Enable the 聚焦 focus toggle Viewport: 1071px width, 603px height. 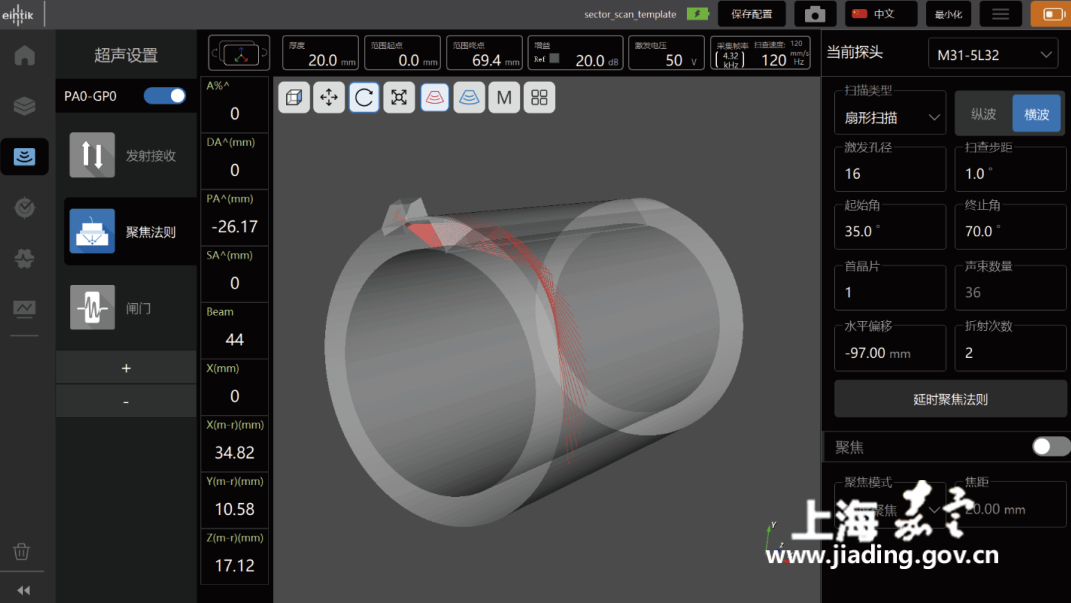pos(1050,446)
